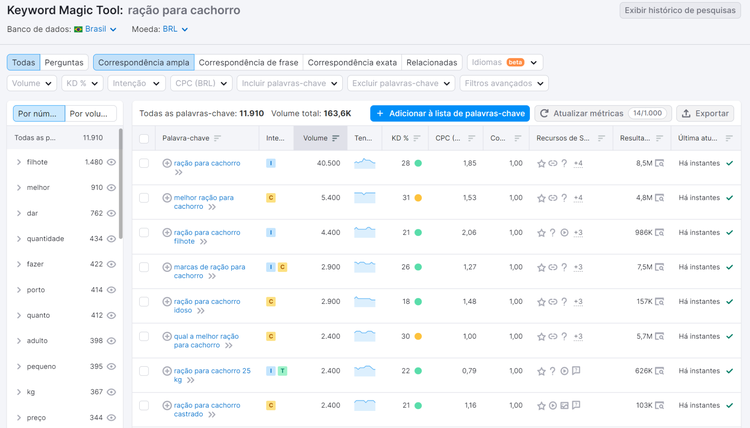The image size is (750, 428).
Task: Click the orange KD dot for 31
Action: pyautogui.click(x=418, y=198)
